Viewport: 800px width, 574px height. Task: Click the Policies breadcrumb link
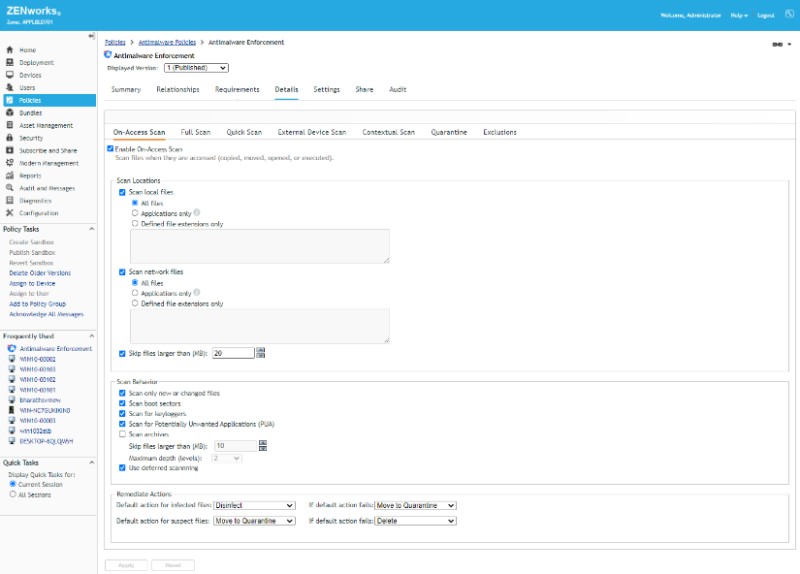[115, 42]
